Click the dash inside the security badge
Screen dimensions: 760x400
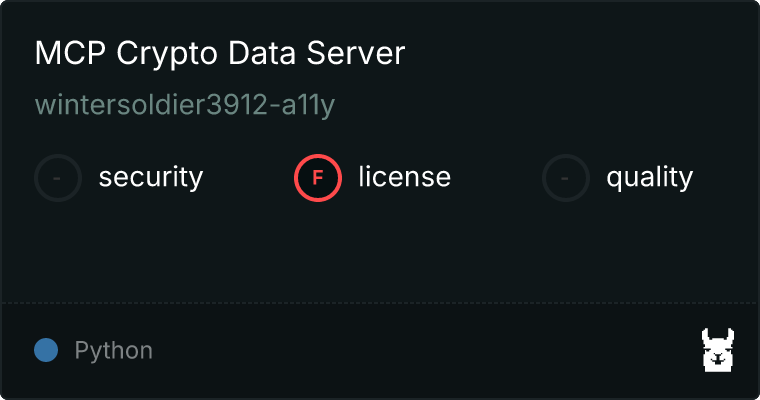pyautogui.click(x=58, y=178)
